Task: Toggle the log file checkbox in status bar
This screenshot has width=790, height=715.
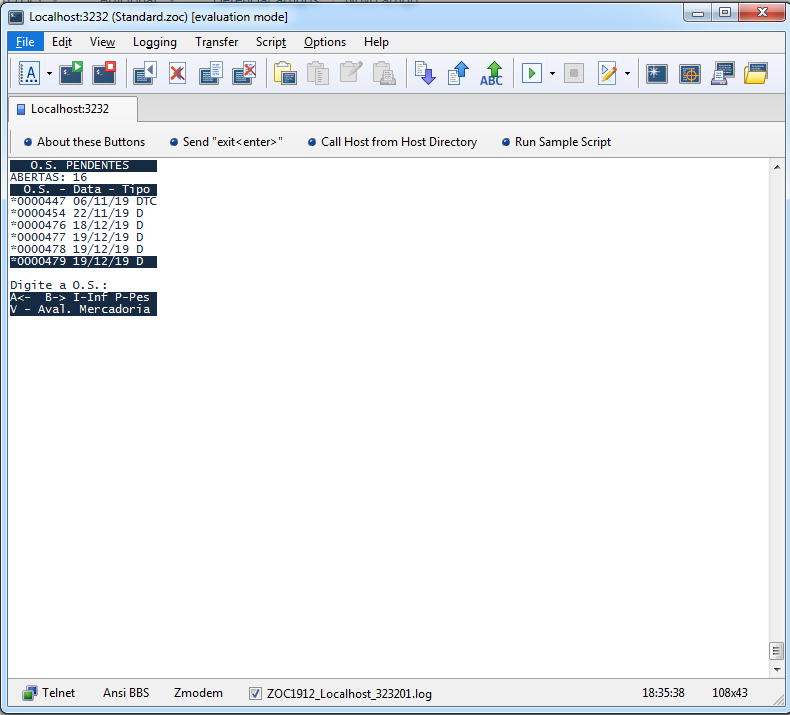Action: (255, 694)
